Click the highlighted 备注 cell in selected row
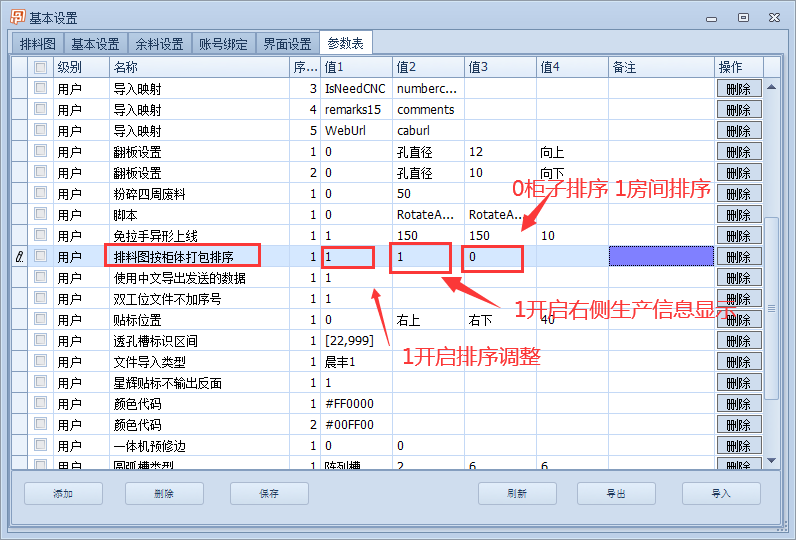796x540 pixels. [x=661, y=256]
